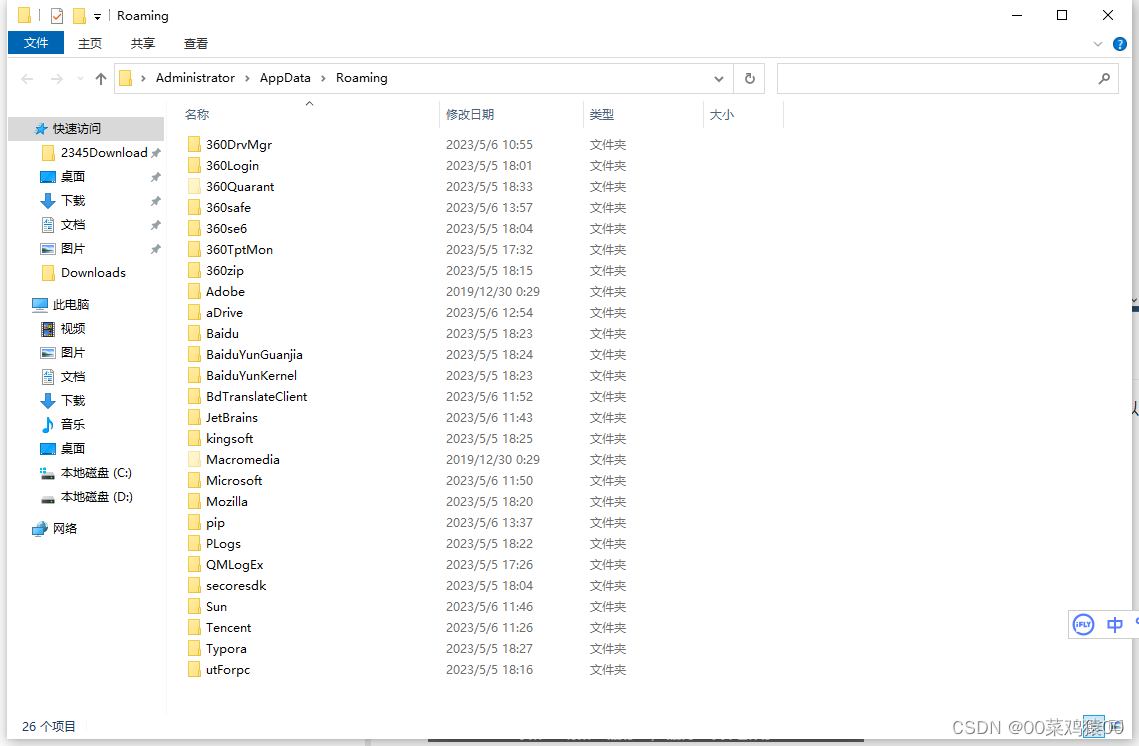Select the aDrive folder name
This screenshot has width=1139, height=746.
[224, 312]
